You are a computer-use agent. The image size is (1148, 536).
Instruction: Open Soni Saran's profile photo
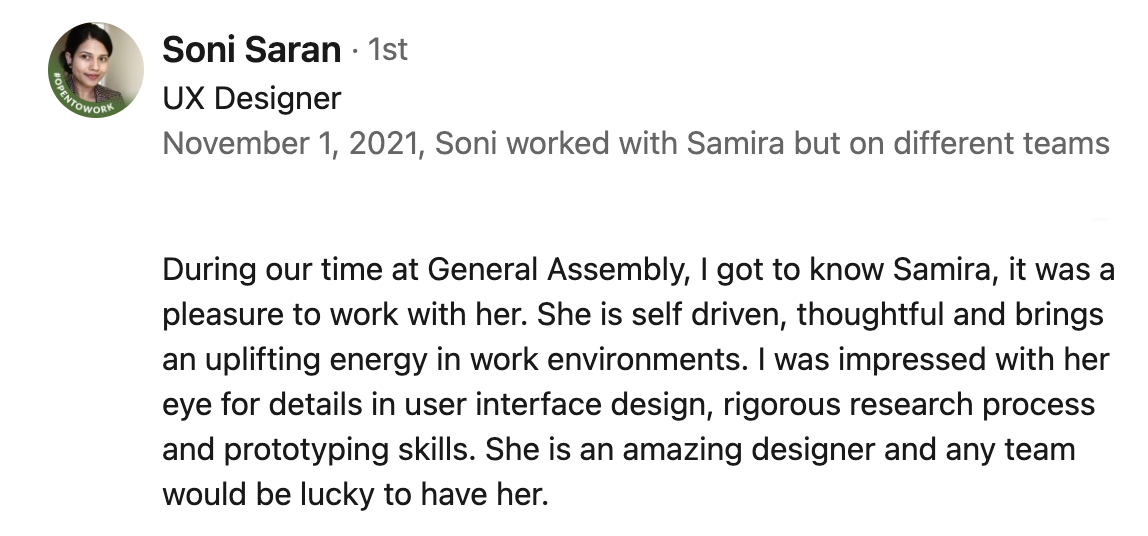pos(96,70)
